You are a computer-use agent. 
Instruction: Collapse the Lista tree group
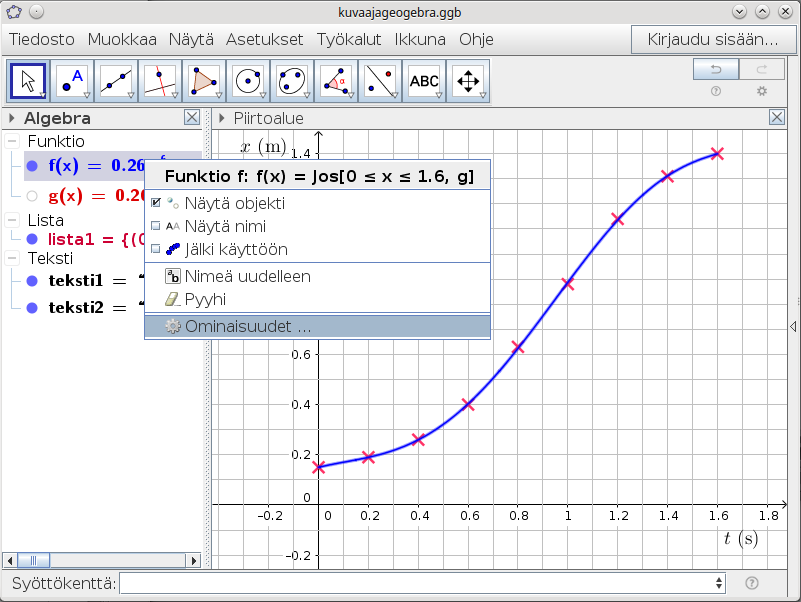coord(13,220)
